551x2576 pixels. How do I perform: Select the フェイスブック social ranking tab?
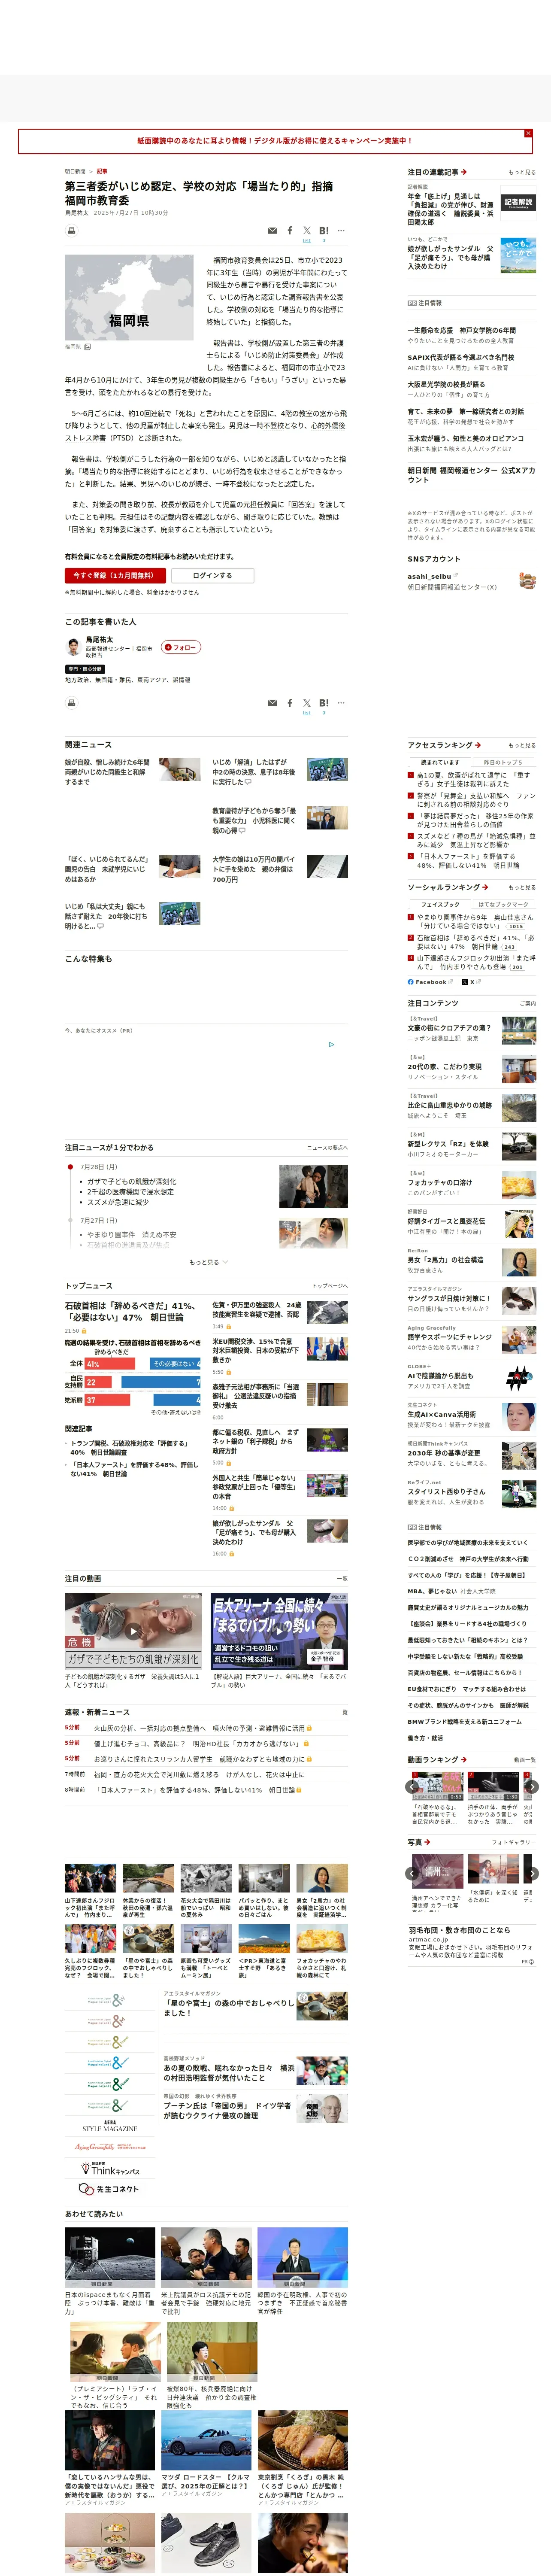[440, 904]
